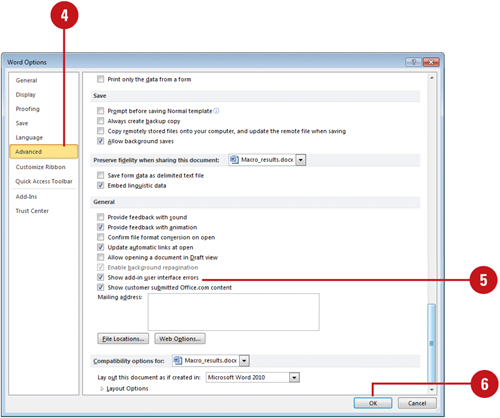Click document icon in Compatibility options combo box
500x418 pixels.
pyautogui.click(x=178, y=360)
